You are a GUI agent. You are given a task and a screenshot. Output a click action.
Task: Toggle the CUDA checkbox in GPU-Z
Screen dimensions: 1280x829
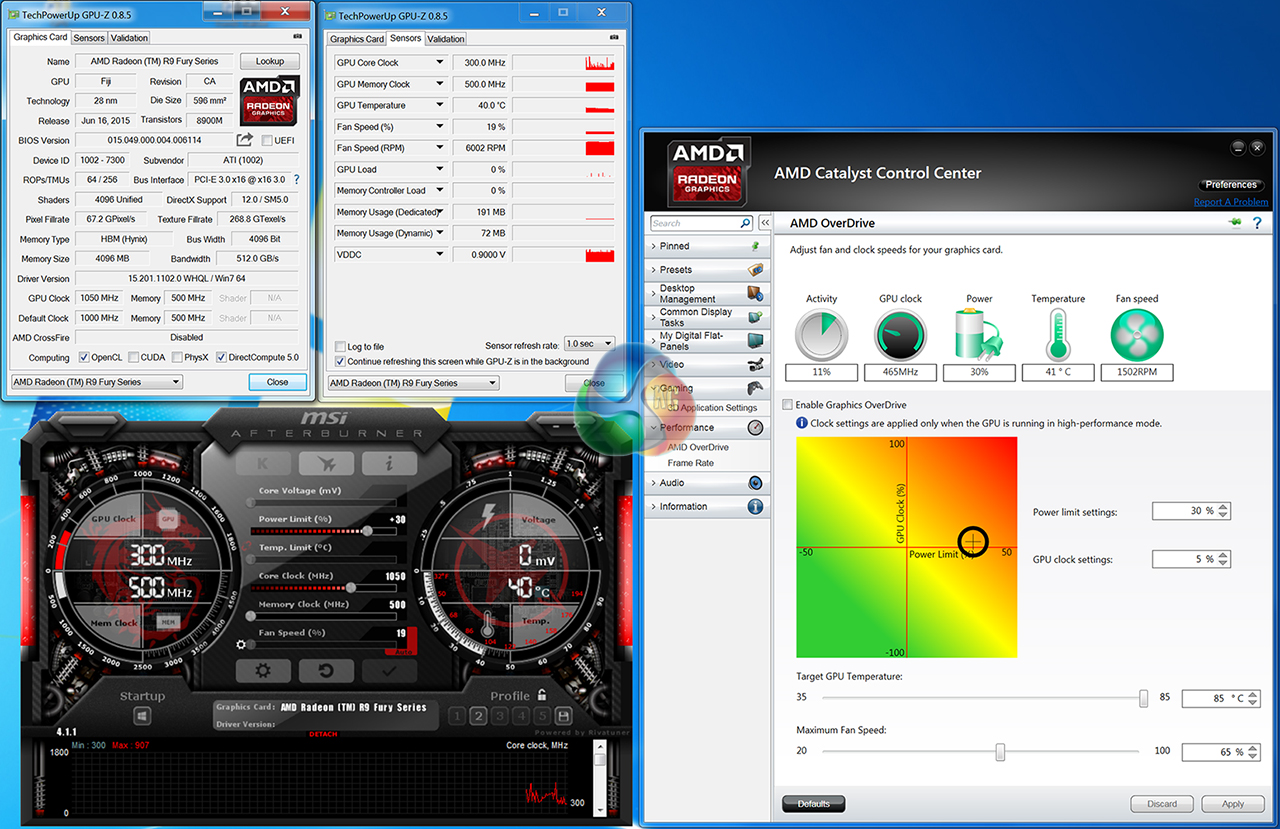point(133,357)
